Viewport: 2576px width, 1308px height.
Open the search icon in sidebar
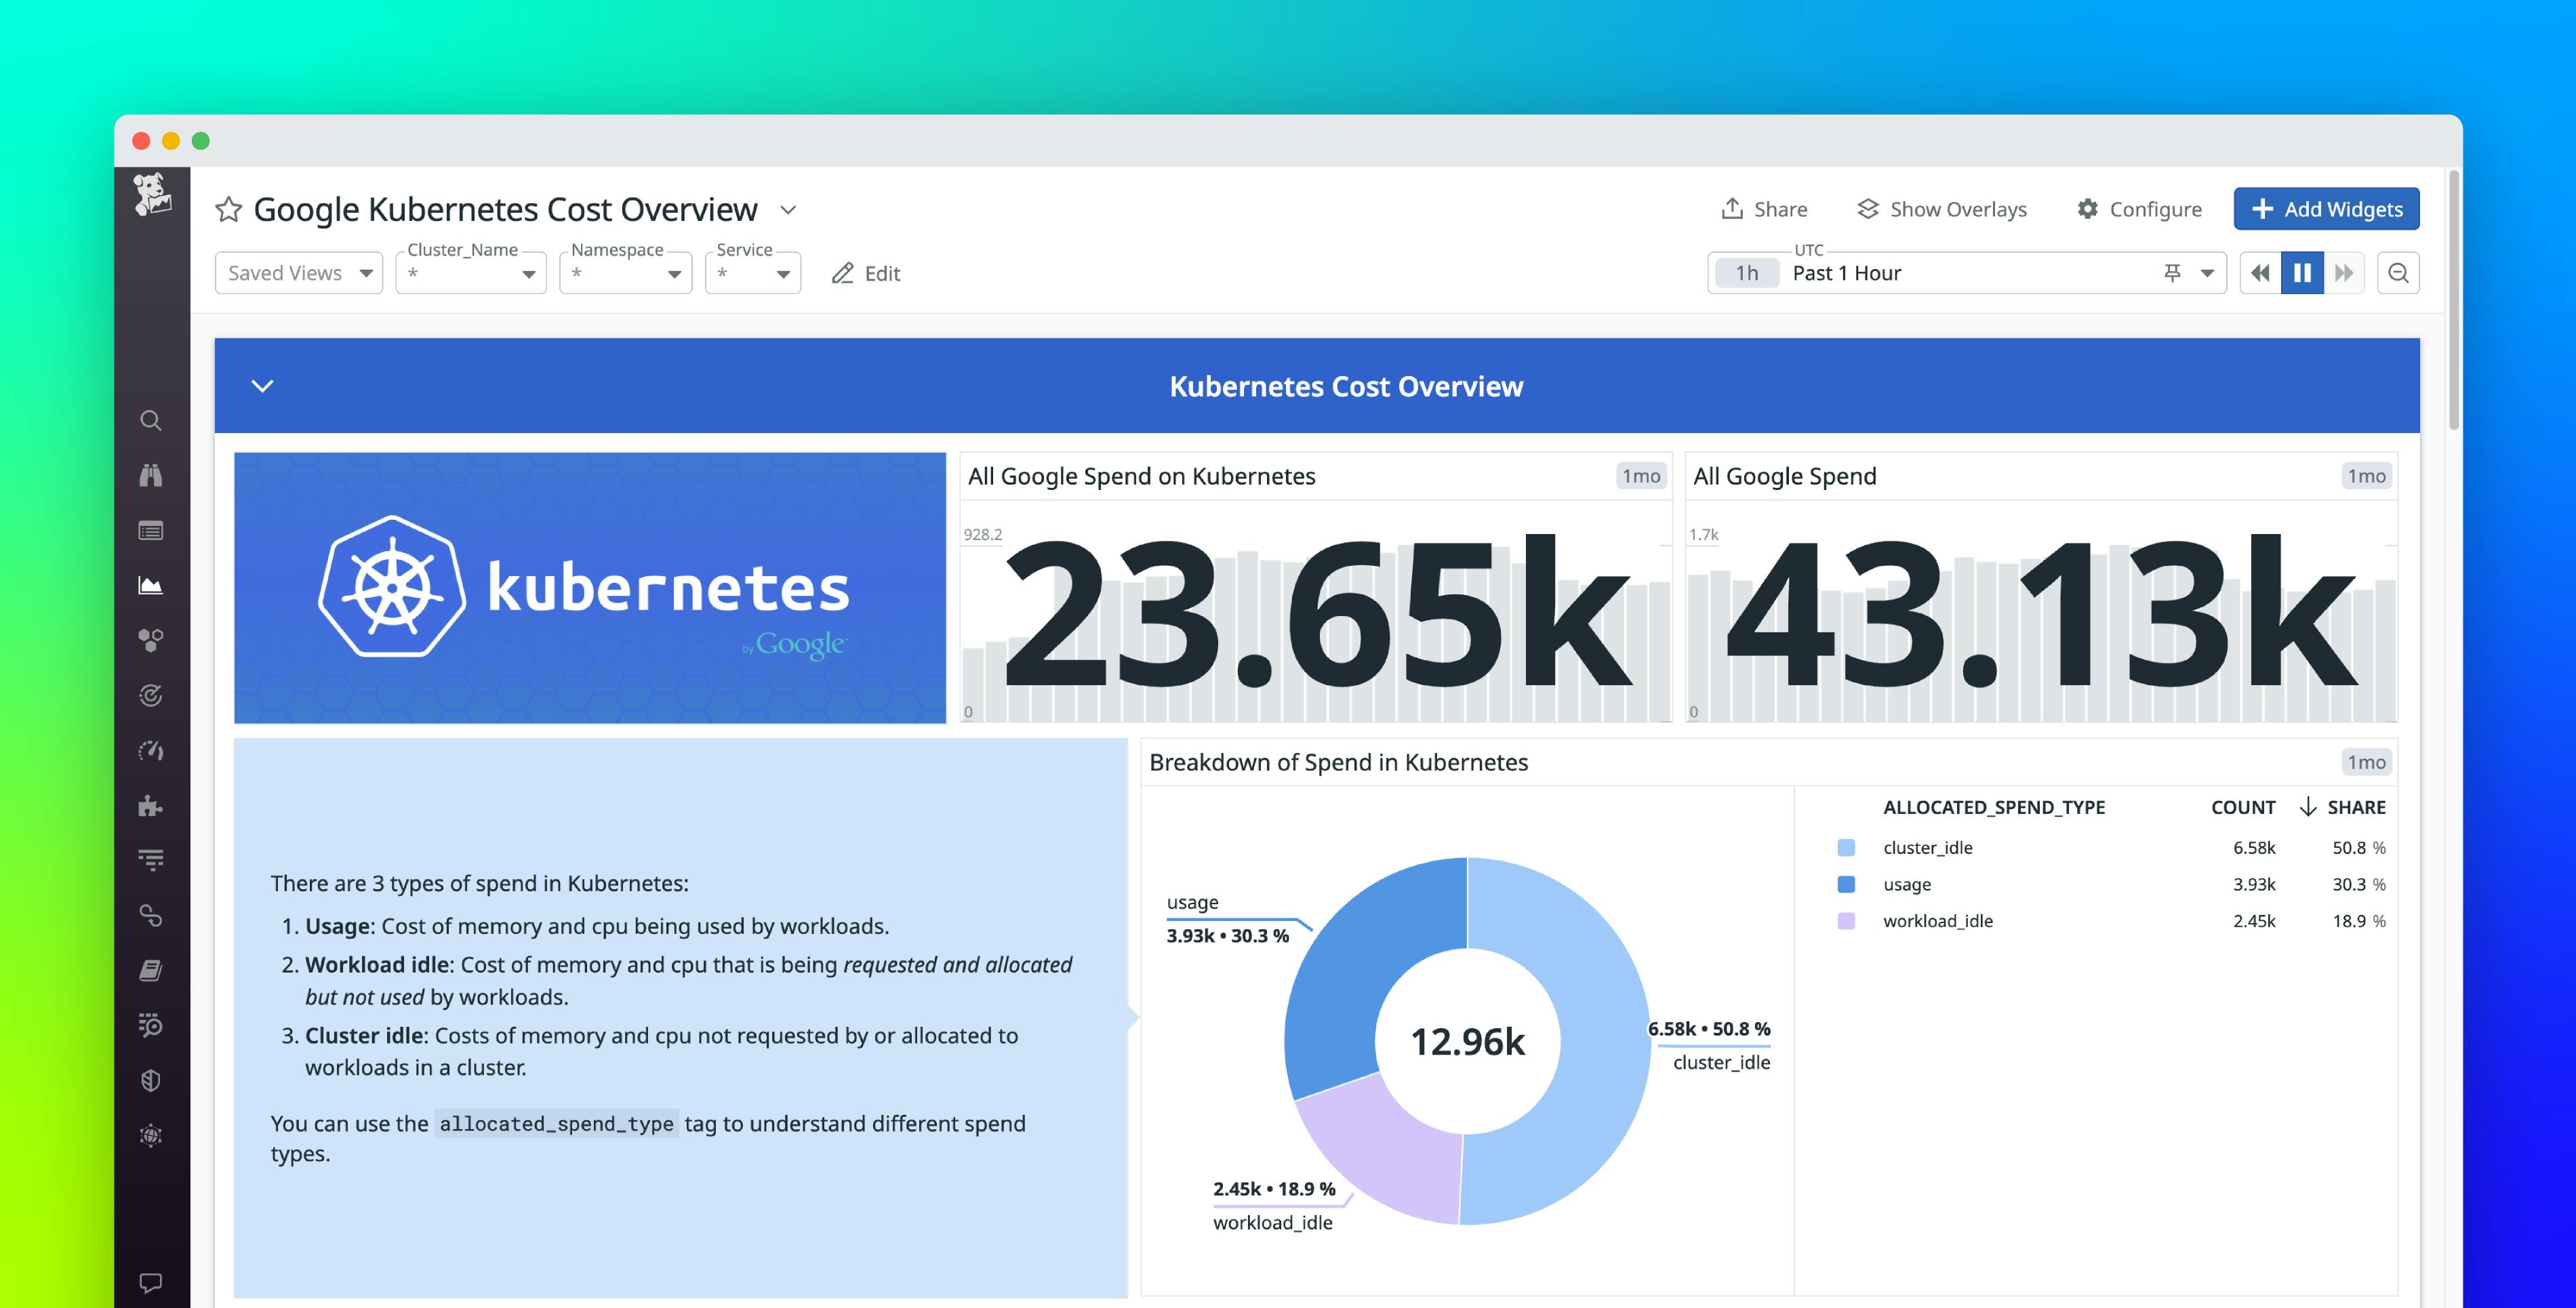[x=151, y=420]
